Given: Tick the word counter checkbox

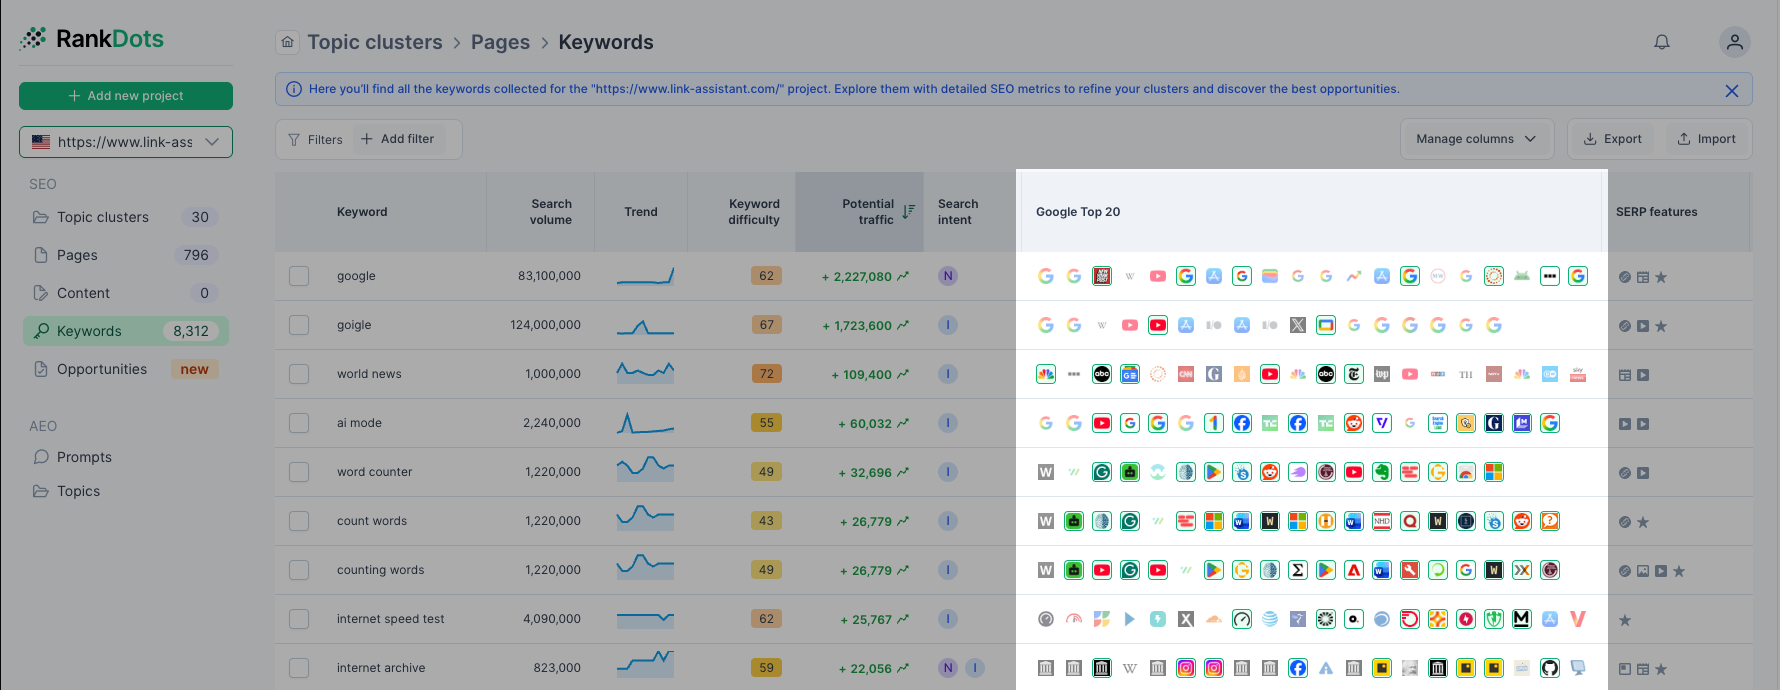Looking at the screenshot, I should pos(299,472).
